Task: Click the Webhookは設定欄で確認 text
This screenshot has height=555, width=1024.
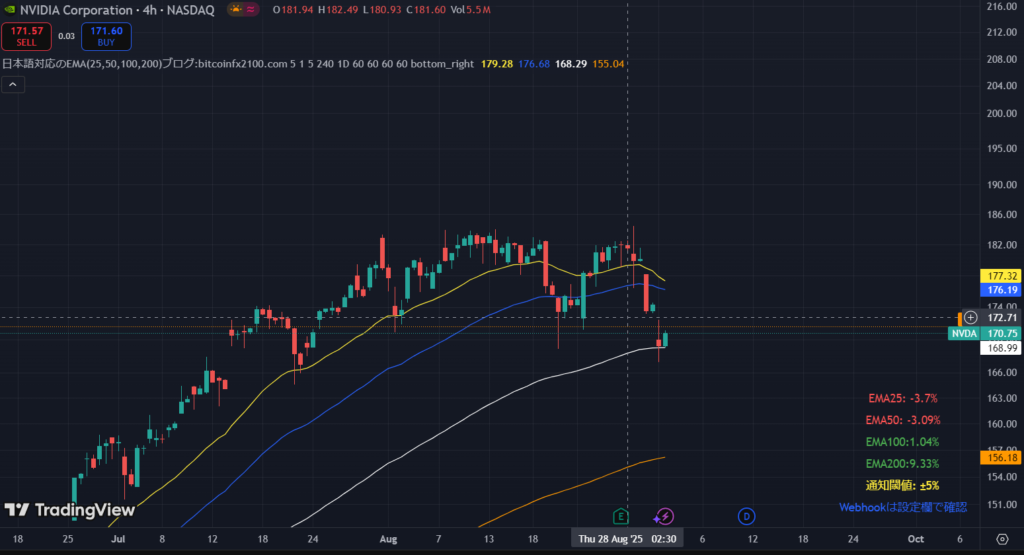Action: [903, 507]
